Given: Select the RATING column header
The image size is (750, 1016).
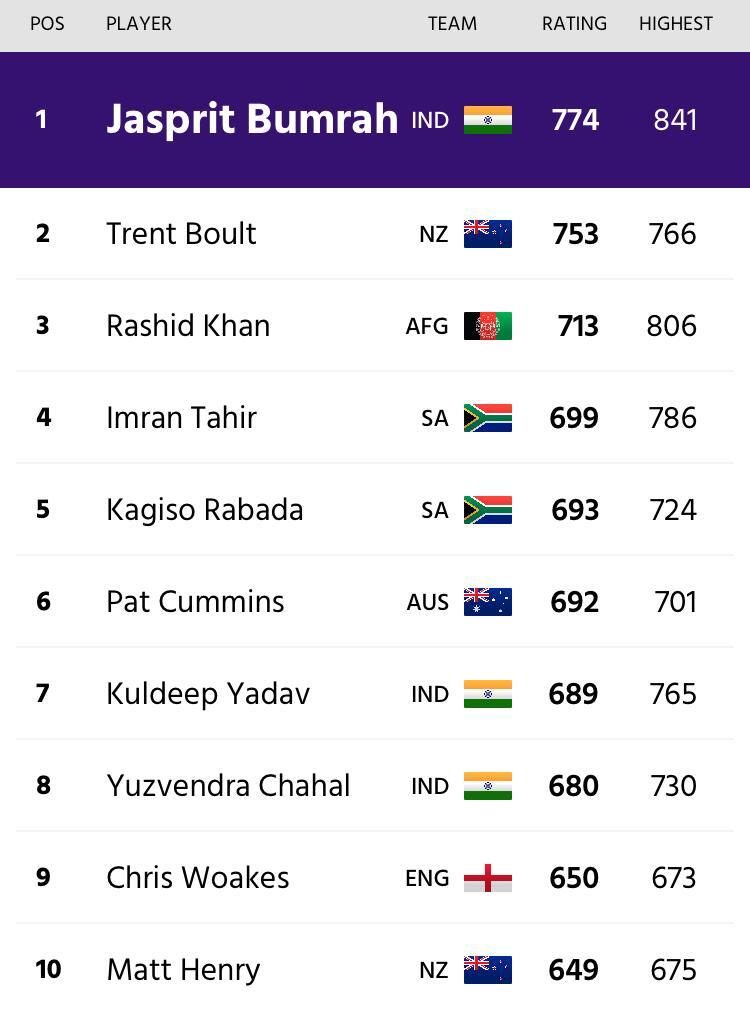Looking at the screenshot, I should [x=574, y=24].
